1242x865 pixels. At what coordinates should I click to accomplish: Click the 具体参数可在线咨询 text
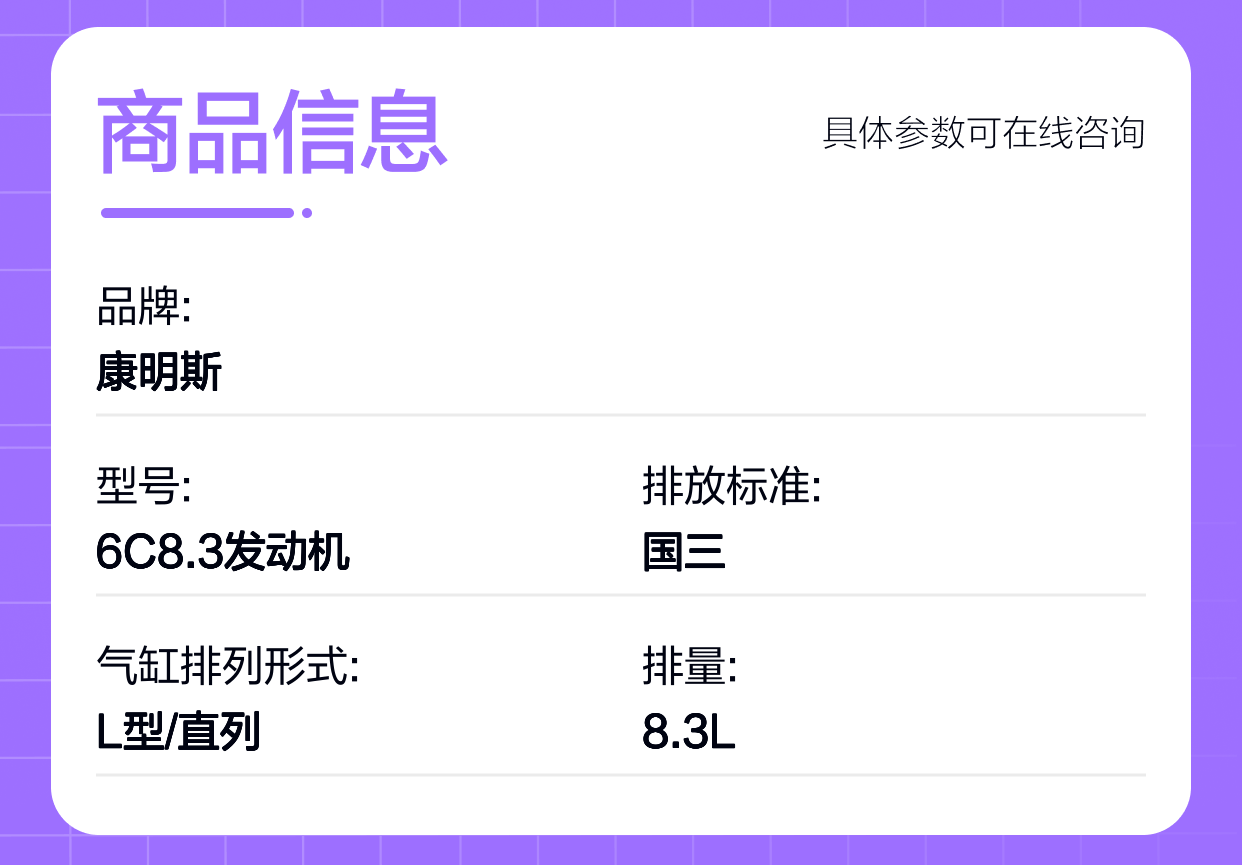[984, 133]
